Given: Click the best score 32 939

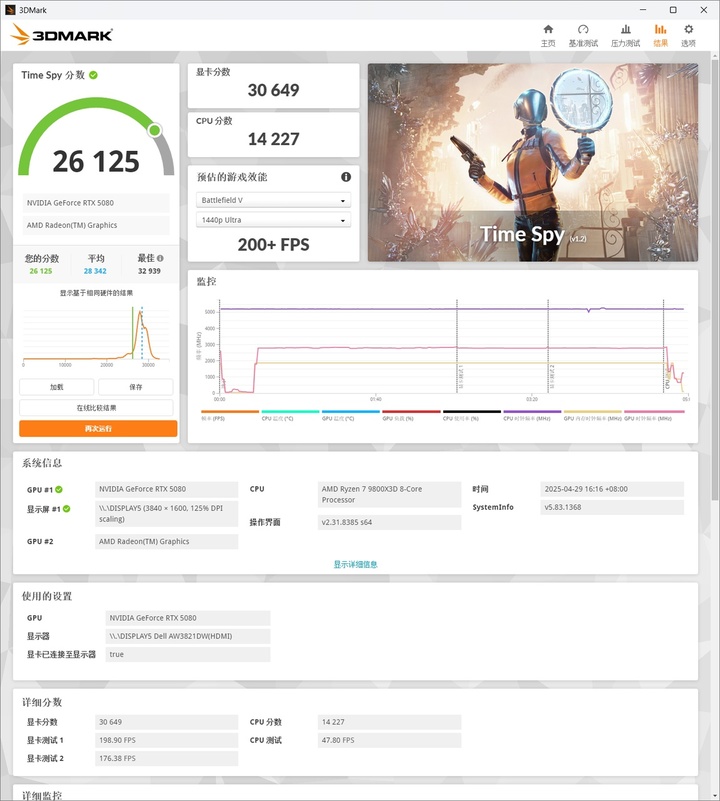Looking at the screenshot, I should (x=149, y=271).
